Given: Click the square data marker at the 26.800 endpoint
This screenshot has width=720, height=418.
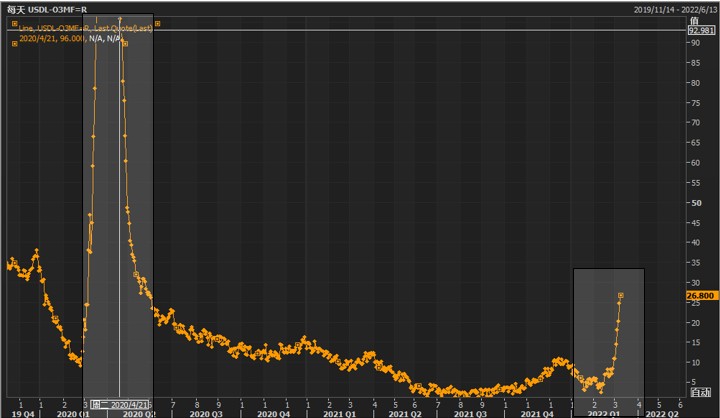Looking at the screenshot, I should pos(621,295).
